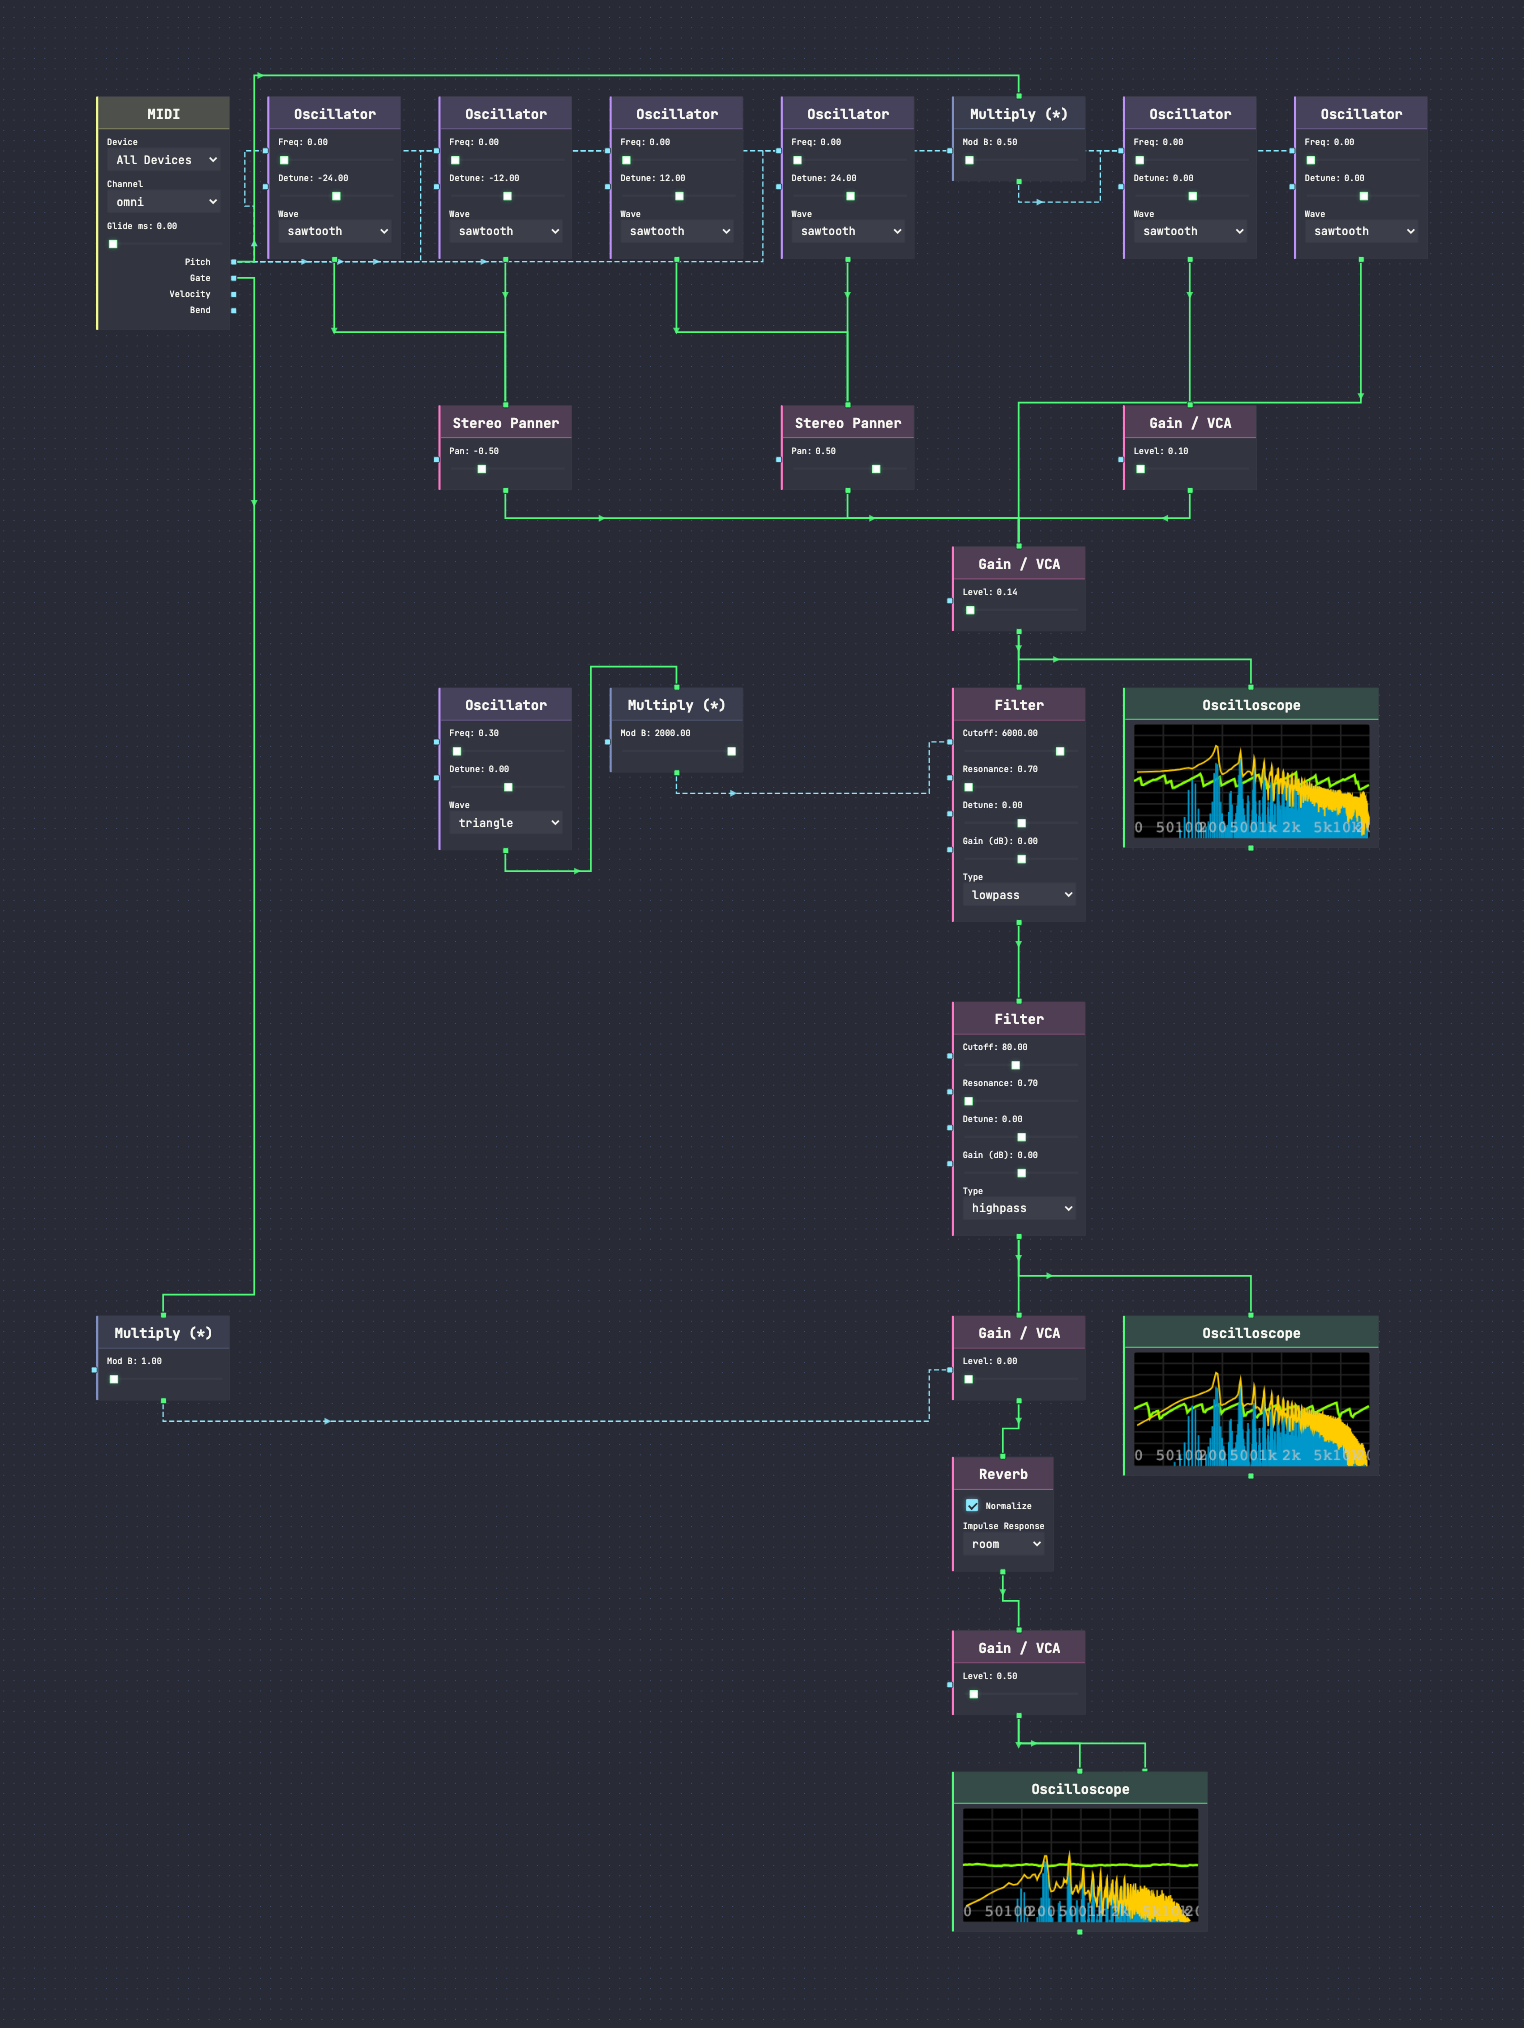Click the Cutoff 6000.00 slider on lowpass Filter
Image resolution: width=1524 pixels, height=2028 pixels.
click(x=1019, y=751)
